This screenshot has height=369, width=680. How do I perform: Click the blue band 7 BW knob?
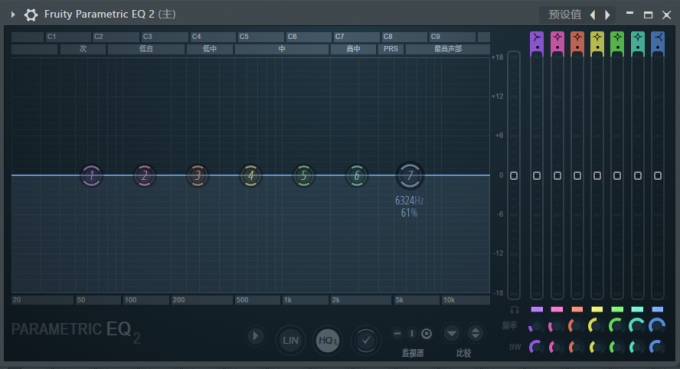(x=657, y=347)
